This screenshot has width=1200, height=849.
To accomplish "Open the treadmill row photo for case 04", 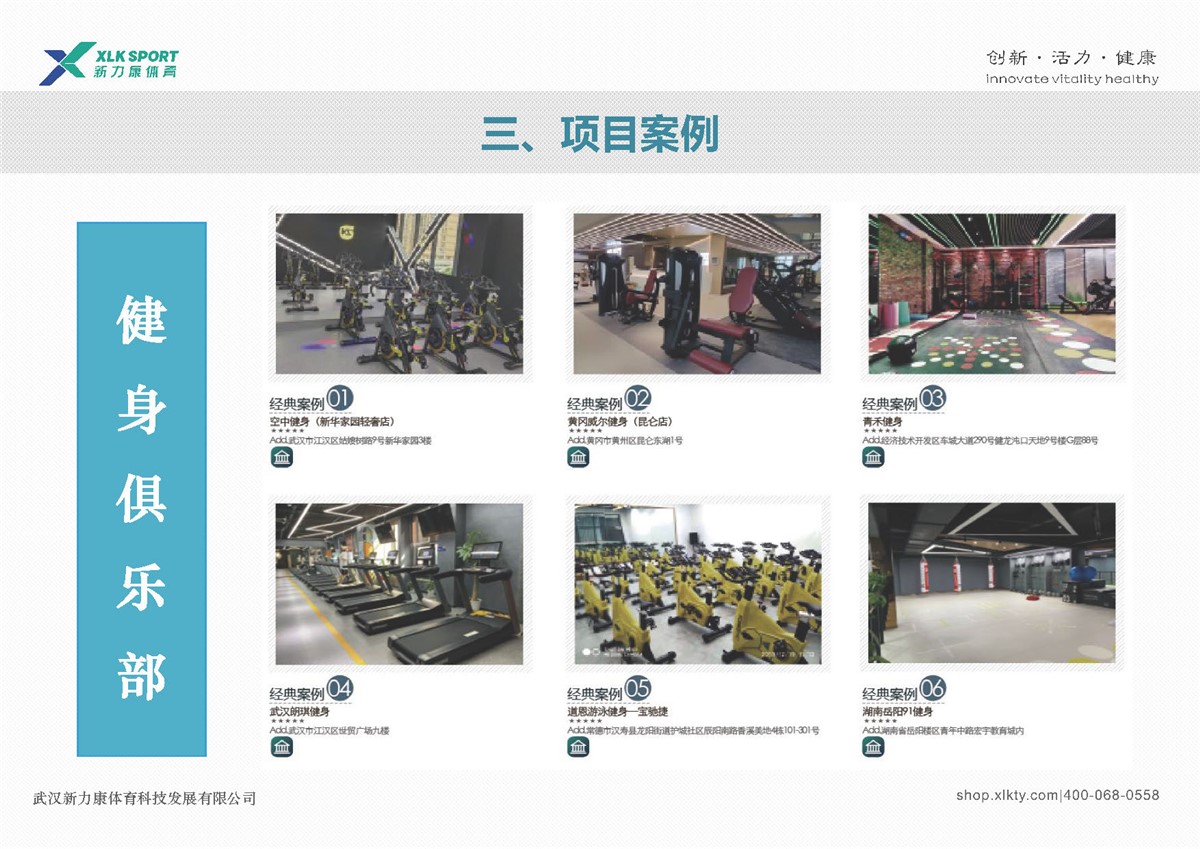I will [x=399, y=584].
